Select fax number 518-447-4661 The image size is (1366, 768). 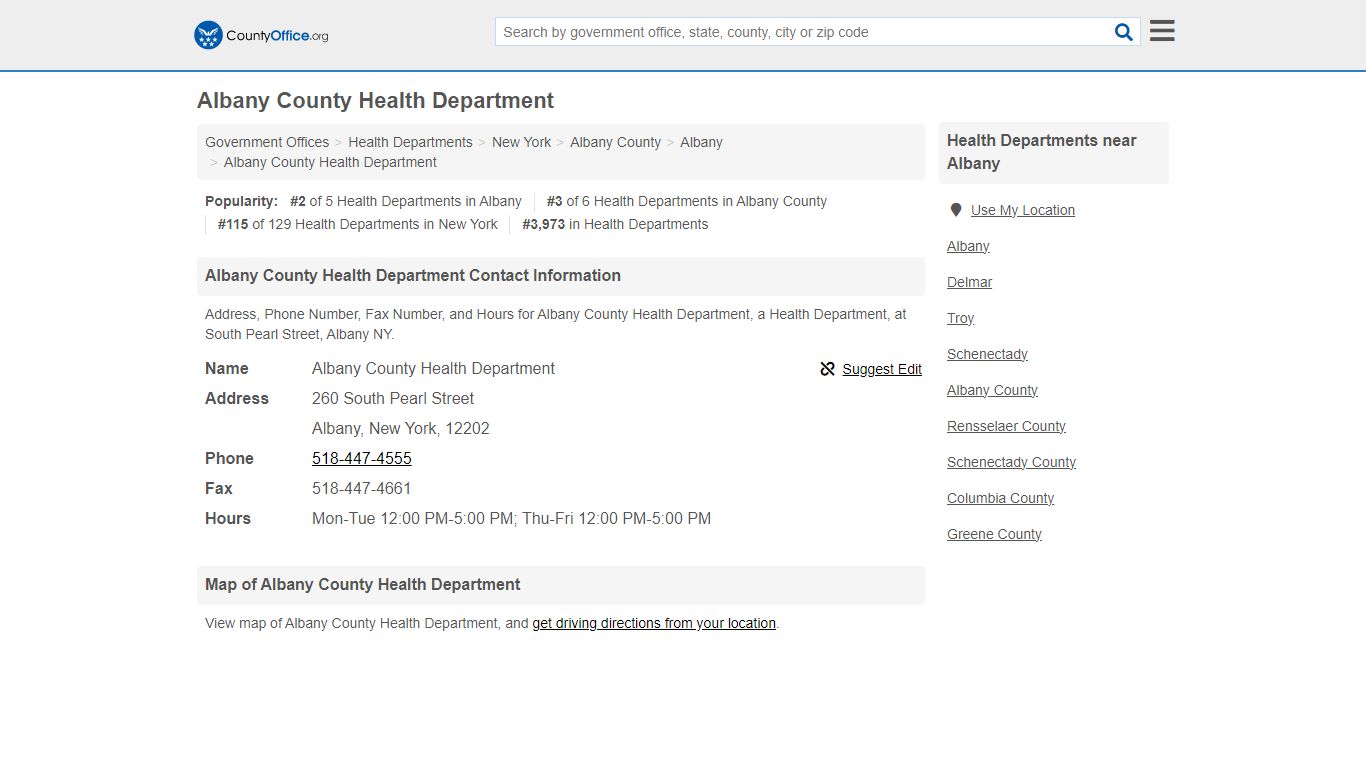[x=362, y=488]
